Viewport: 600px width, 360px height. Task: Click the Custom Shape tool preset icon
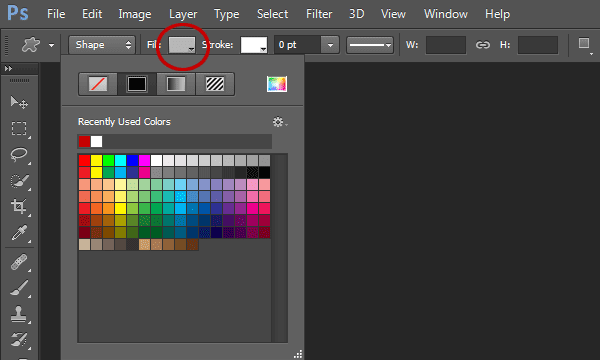point(31,45)
